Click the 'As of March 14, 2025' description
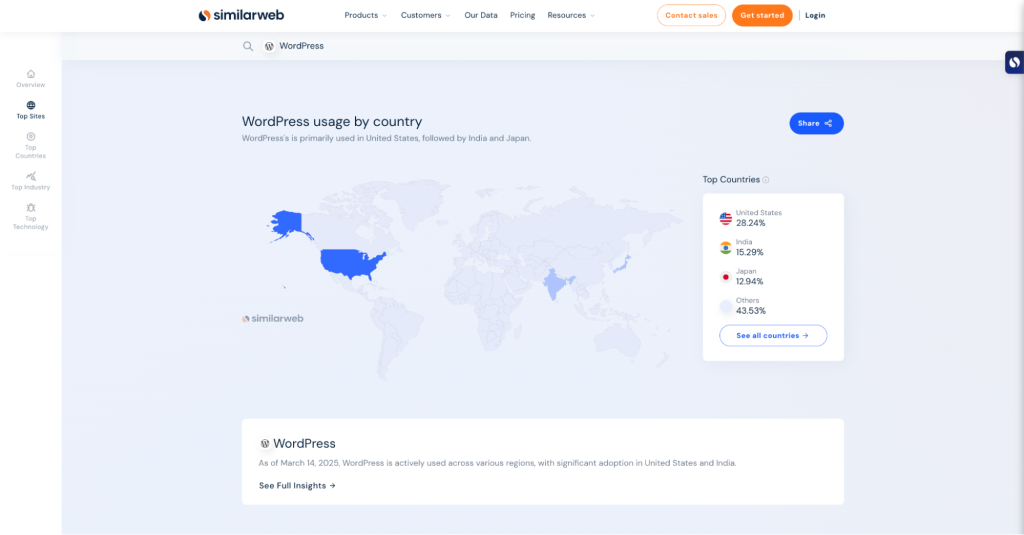Viewport: 1024px width, 535px height. tap(497, 463)
